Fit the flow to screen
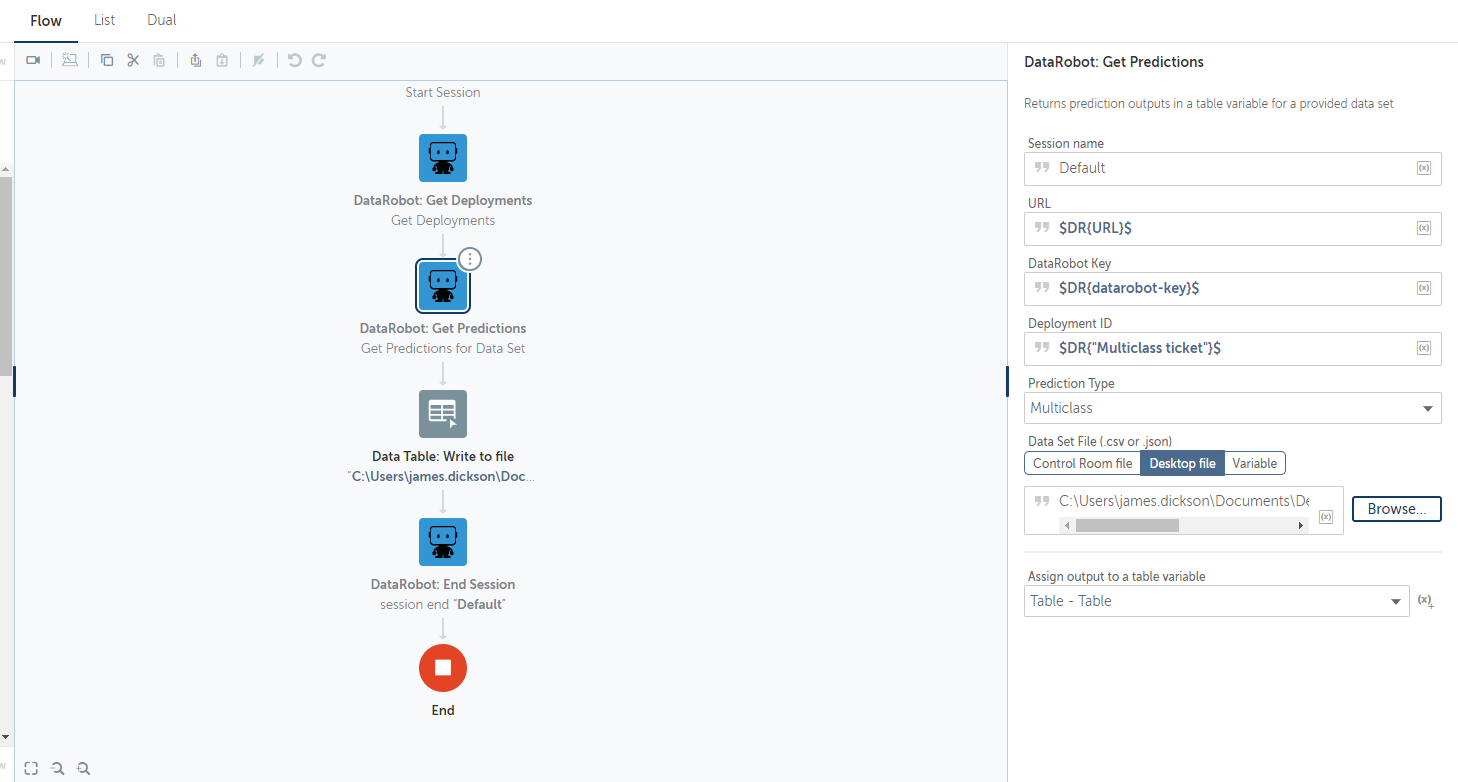The image size is (1458, 782). tap(32, 768)
